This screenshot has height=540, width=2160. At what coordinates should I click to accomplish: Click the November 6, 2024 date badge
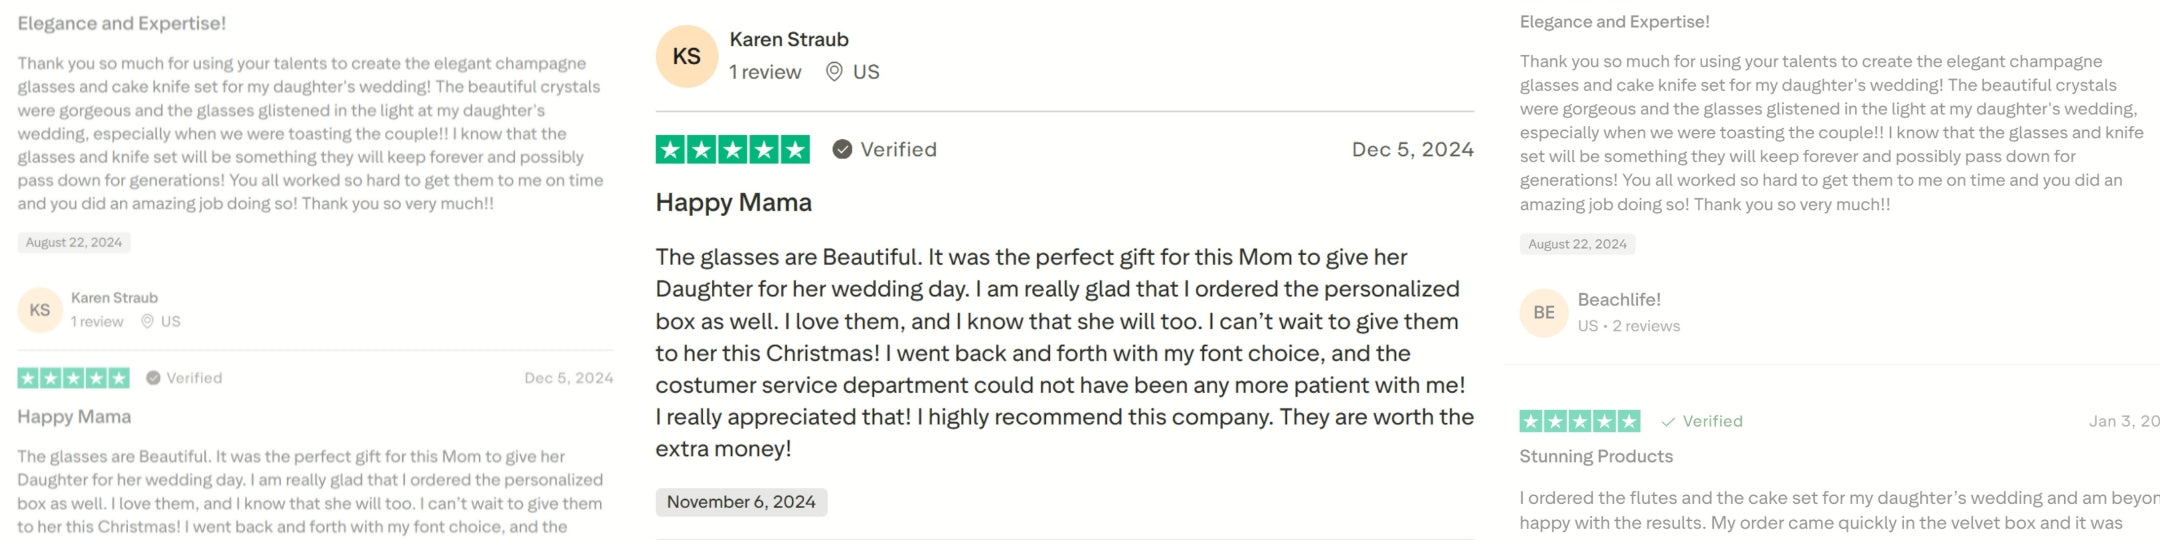[741, 502]
